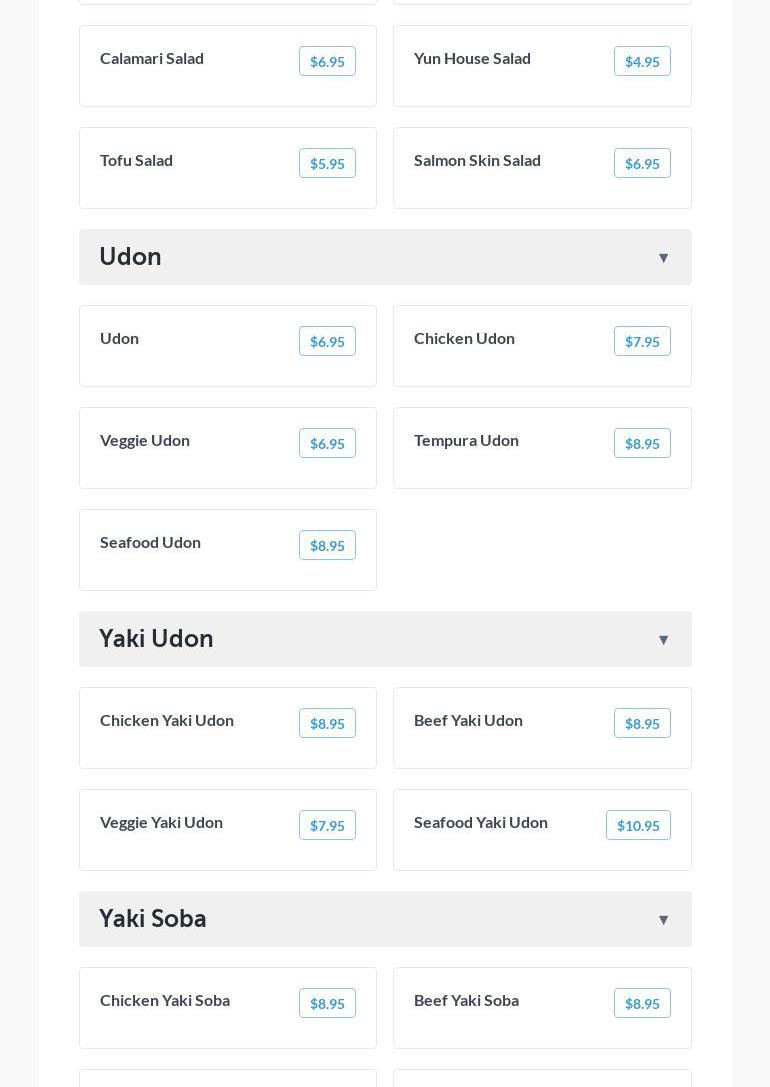Image resolution: width=770 pixels, height=1087 pixels.
Task: Open the Chicken Yaki Udon item name
Action: pyautogui.click(x=167, y=721)
